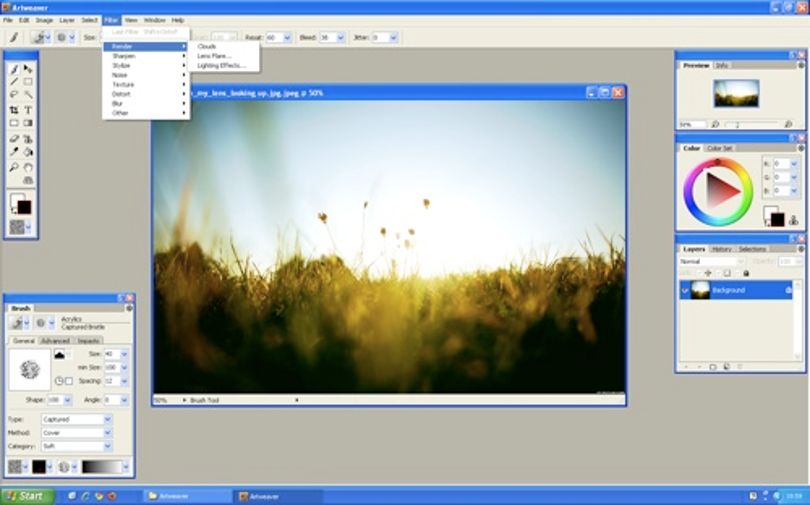Select the Text tool in the toolbox
The height and width of the screenshot is (505, 810).
(28, 110)
